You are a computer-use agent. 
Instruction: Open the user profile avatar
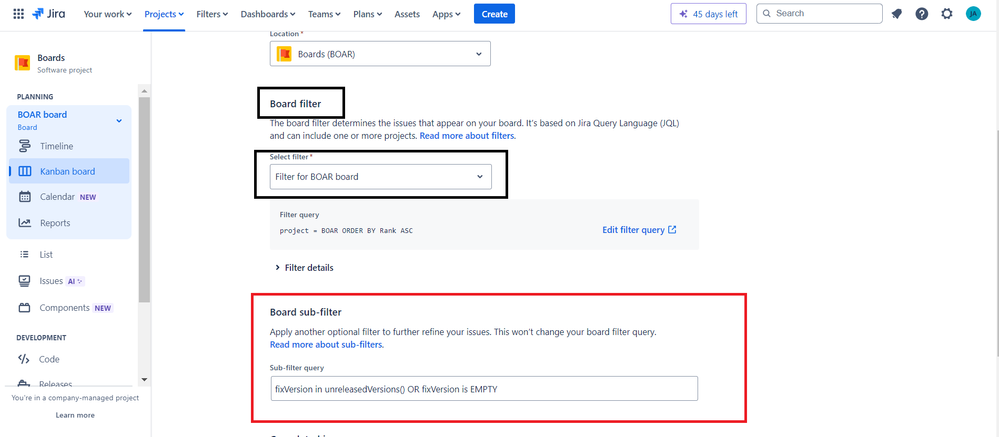973,13
